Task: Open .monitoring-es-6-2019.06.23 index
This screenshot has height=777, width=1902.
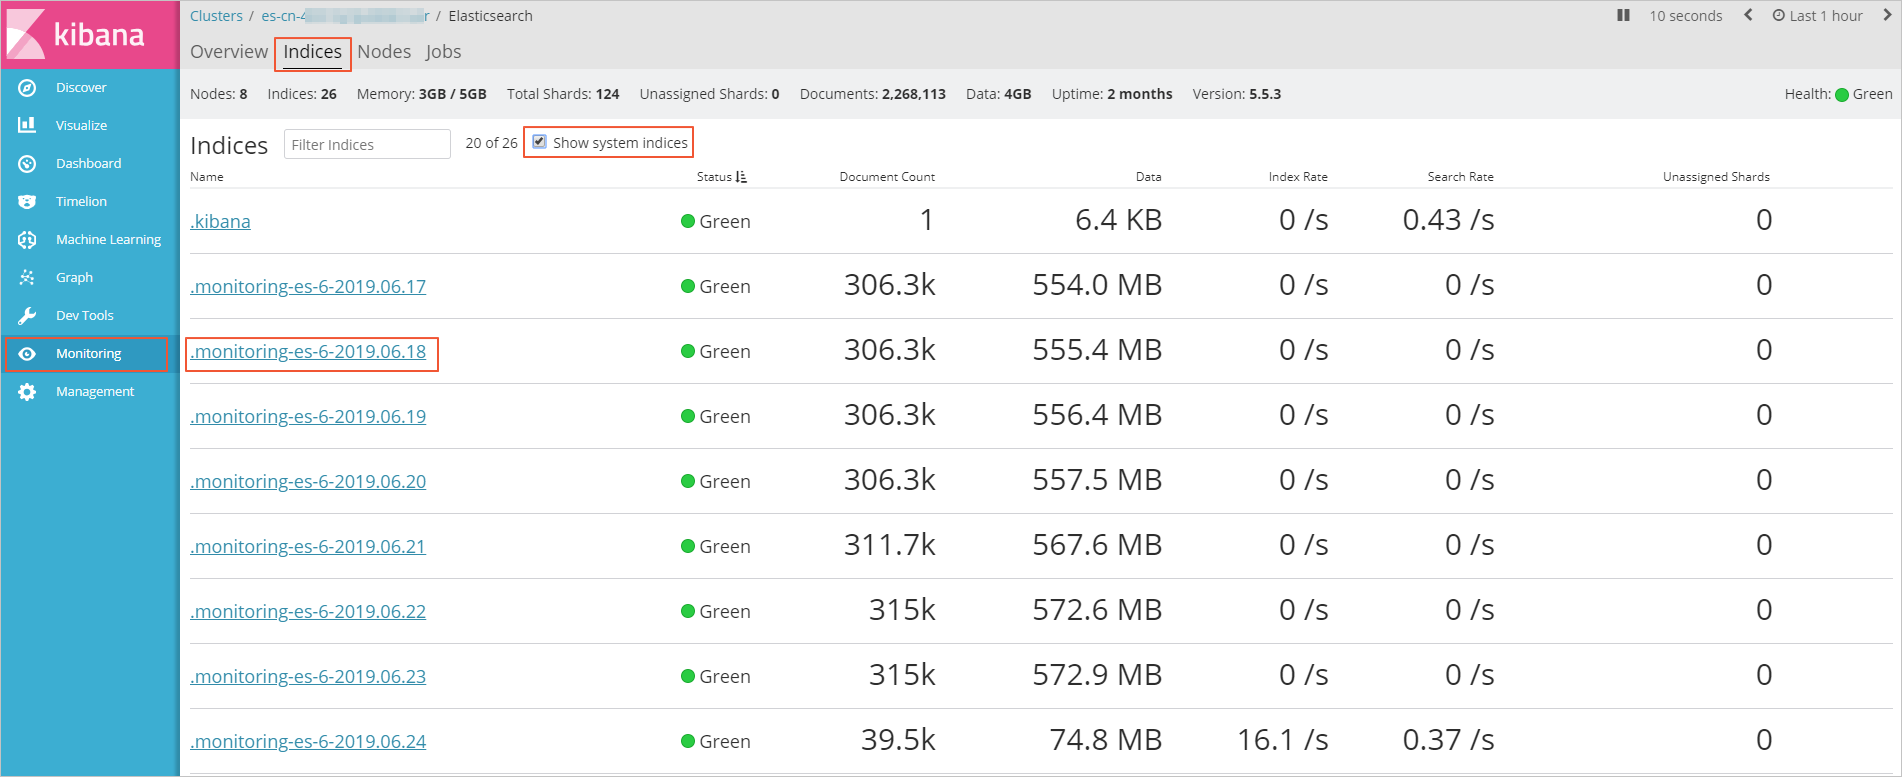Action: (x=308, y=676)
